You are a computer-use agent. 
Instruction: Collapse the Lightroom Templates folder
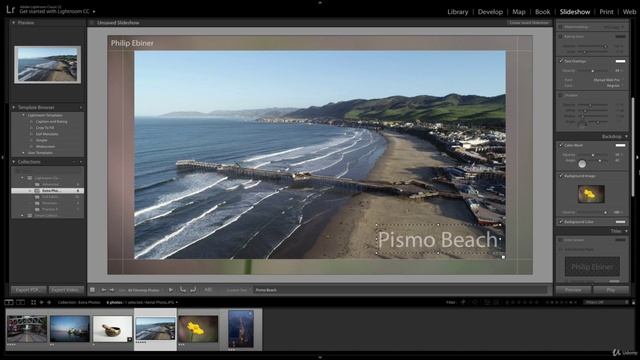coord(23,116)
